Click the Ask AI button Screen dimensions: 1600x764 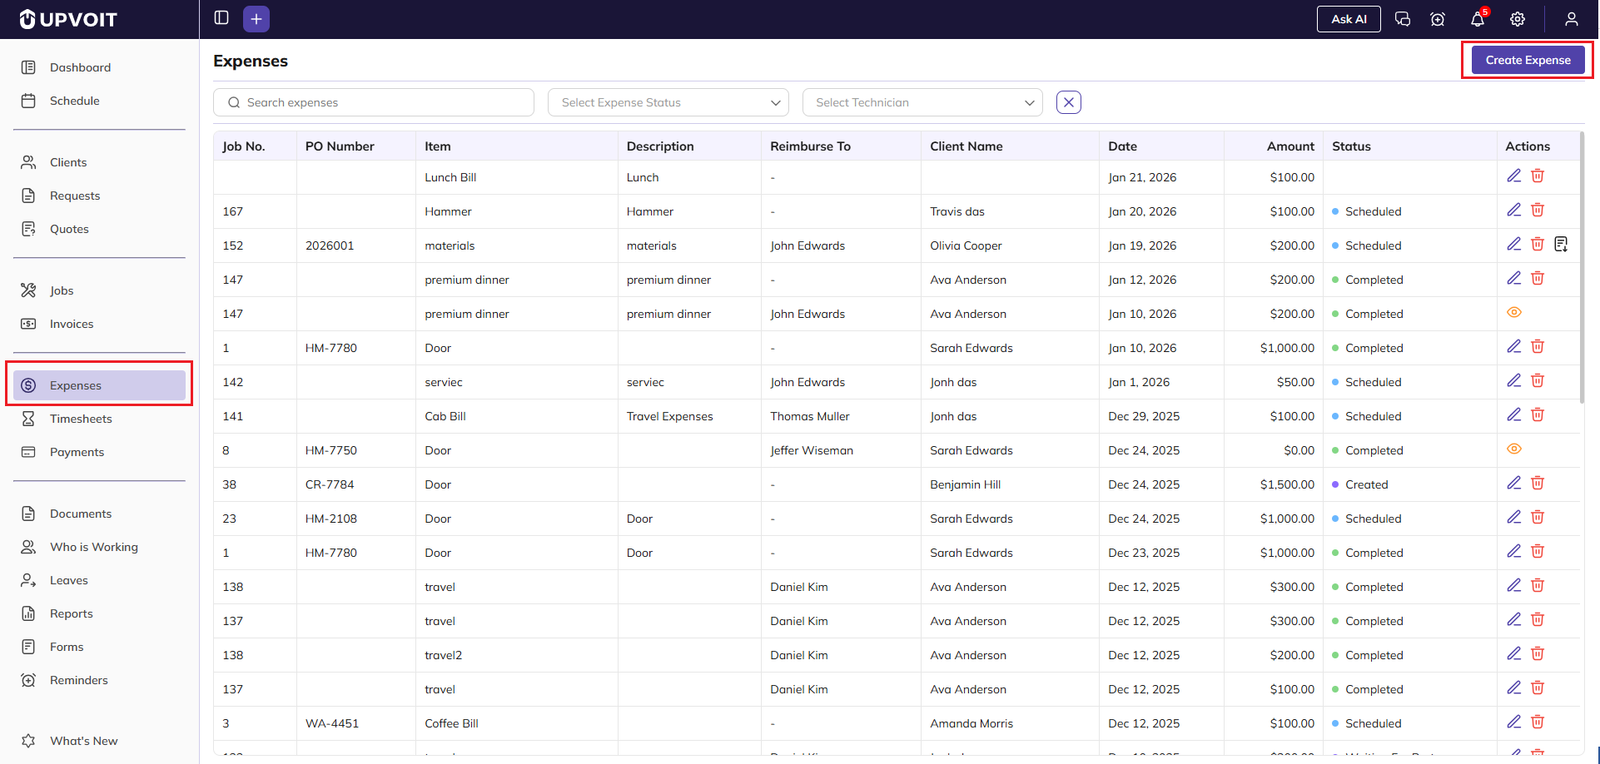(x=1348, y=19)
